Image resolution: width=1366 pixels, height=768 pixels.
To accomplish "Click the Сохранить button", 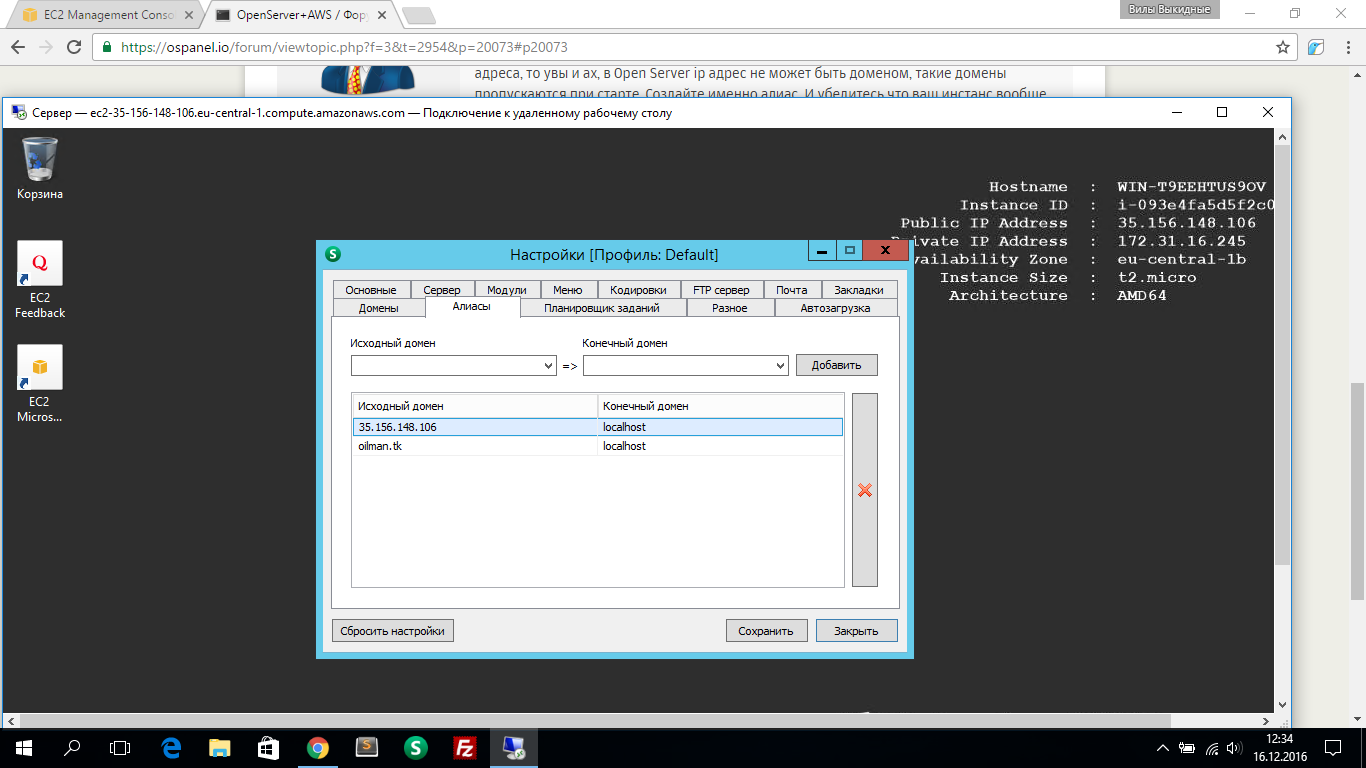I will [765, 631].
